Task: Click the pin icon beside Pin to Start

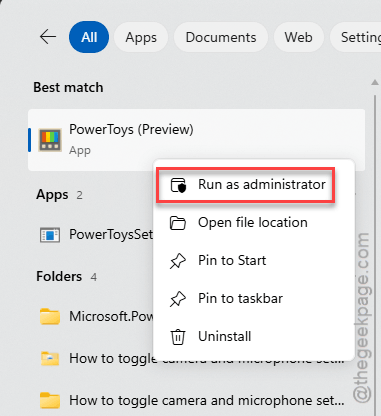Action: point(178,261)
